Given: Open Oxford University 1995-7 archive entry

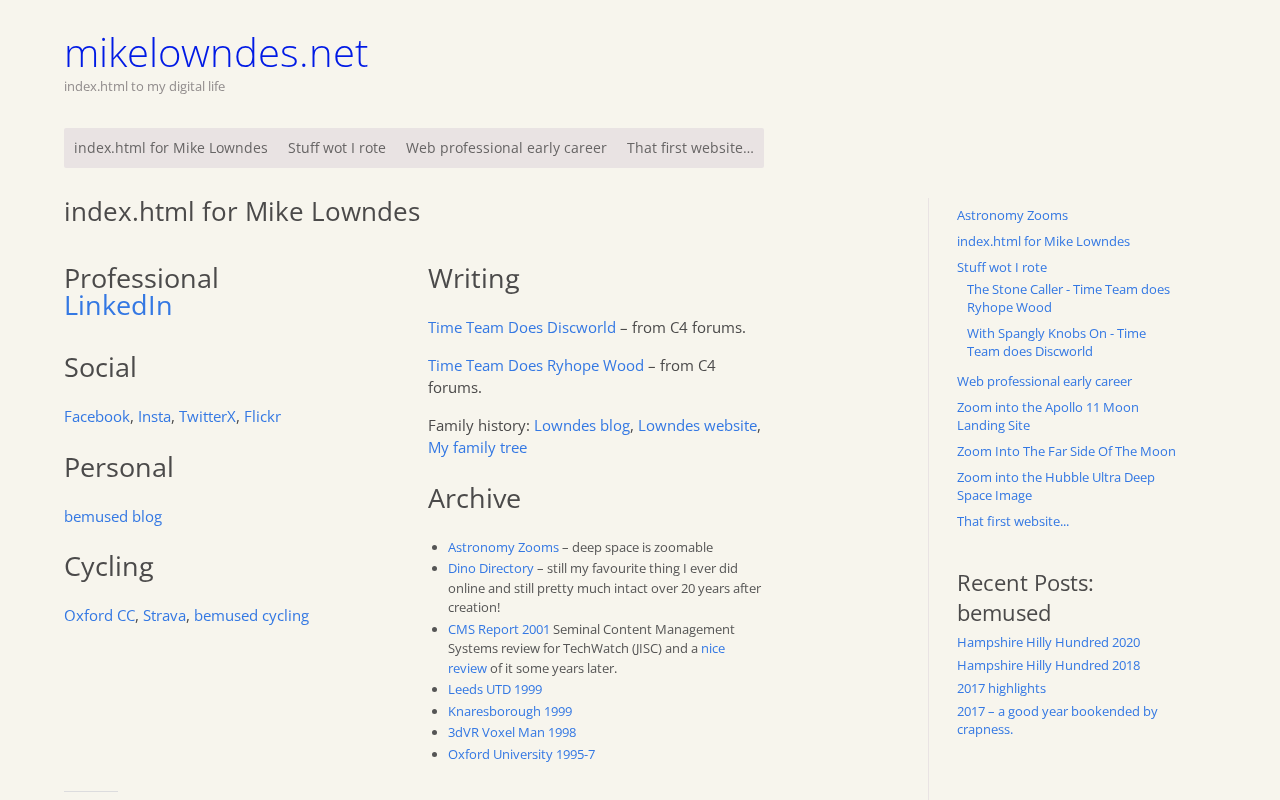Looking at the screenshot, I should [x=521, y=754].
